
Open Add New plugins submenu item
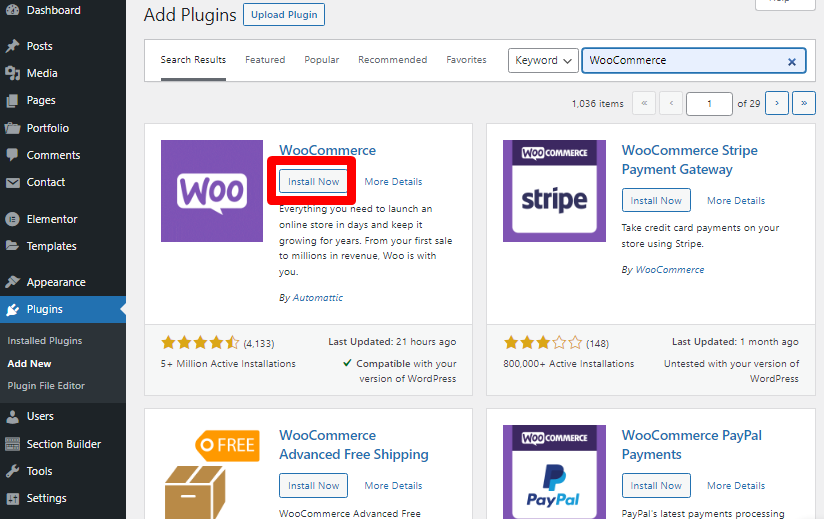[x=29, y=364]
